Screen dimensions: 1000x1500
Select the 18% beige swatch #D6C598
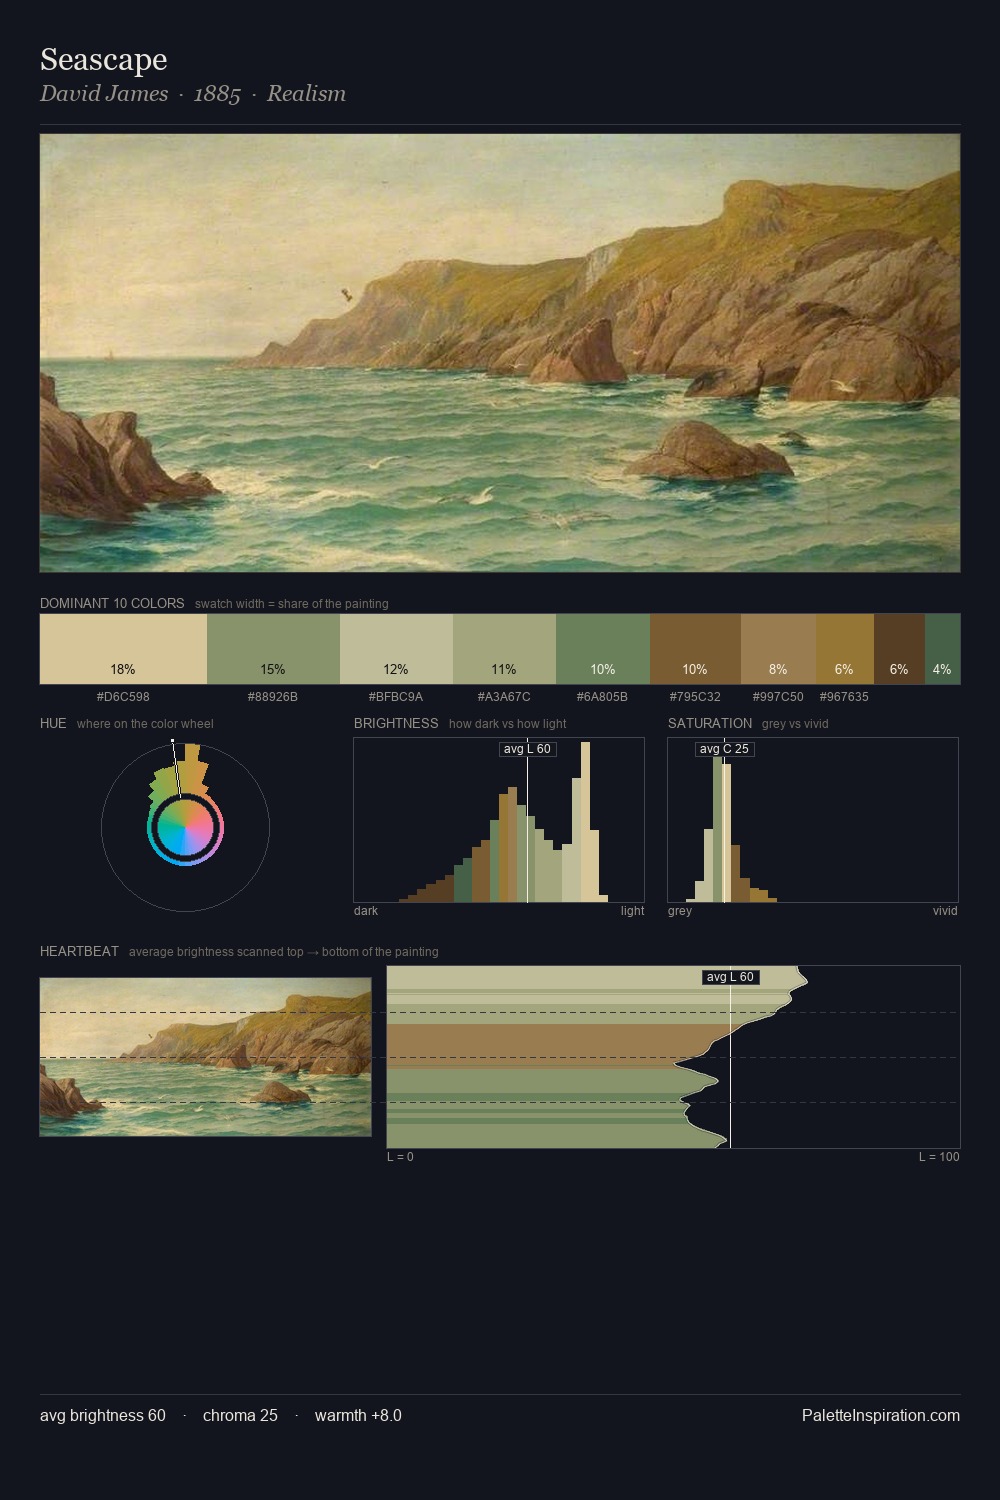(x=123, y=649)
